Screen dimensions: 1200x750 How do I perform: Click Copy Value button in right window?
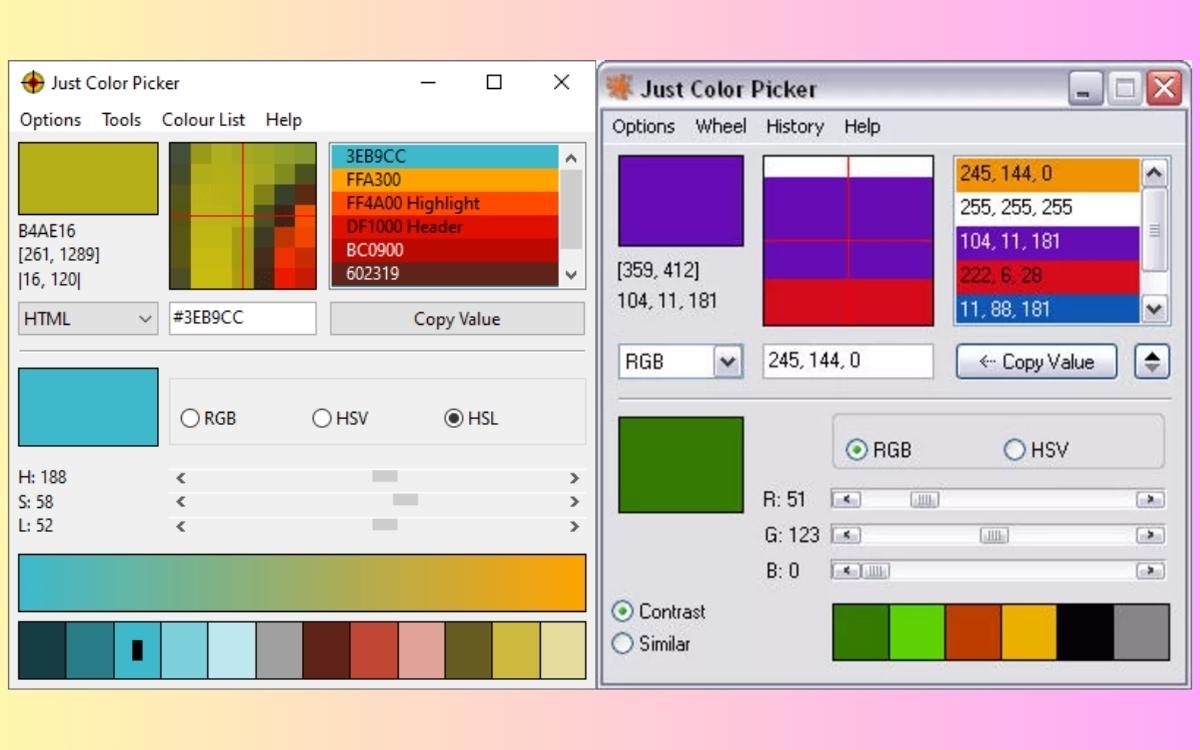(1037, 362)
